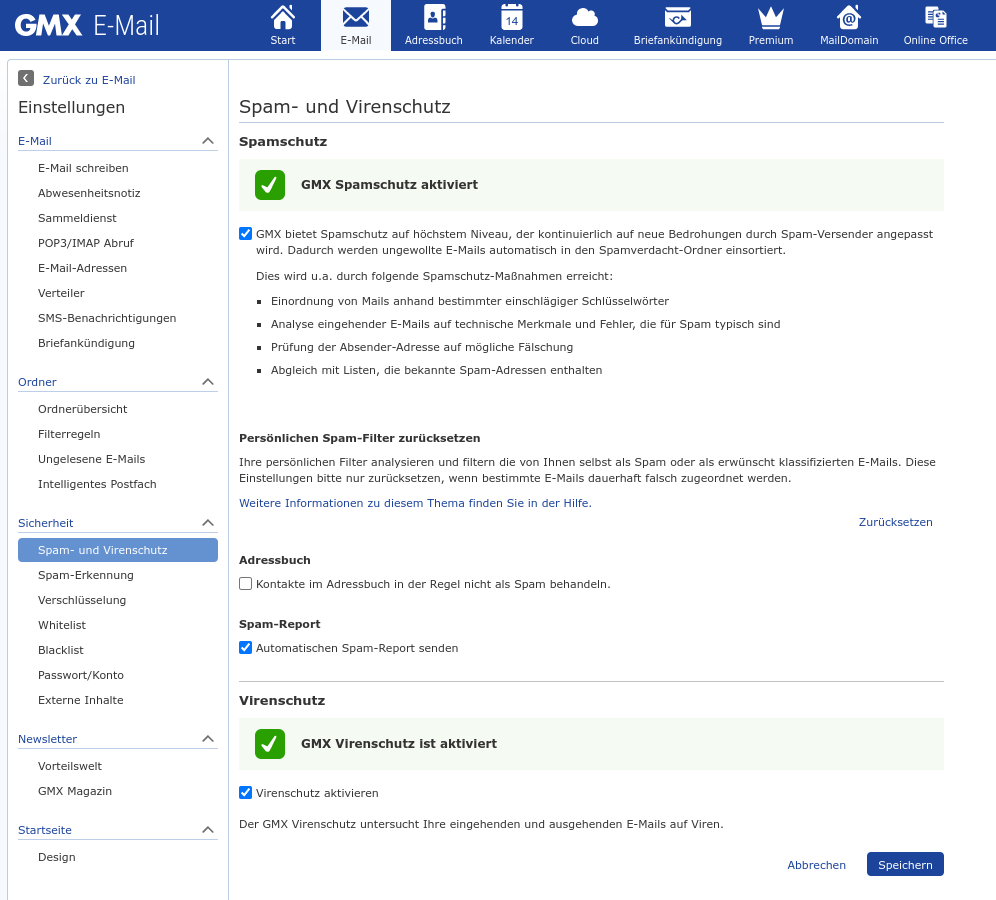Uncheck Automatischen Spam-Report senden
This screenshot has height=900, width=996.
[245, 648]
